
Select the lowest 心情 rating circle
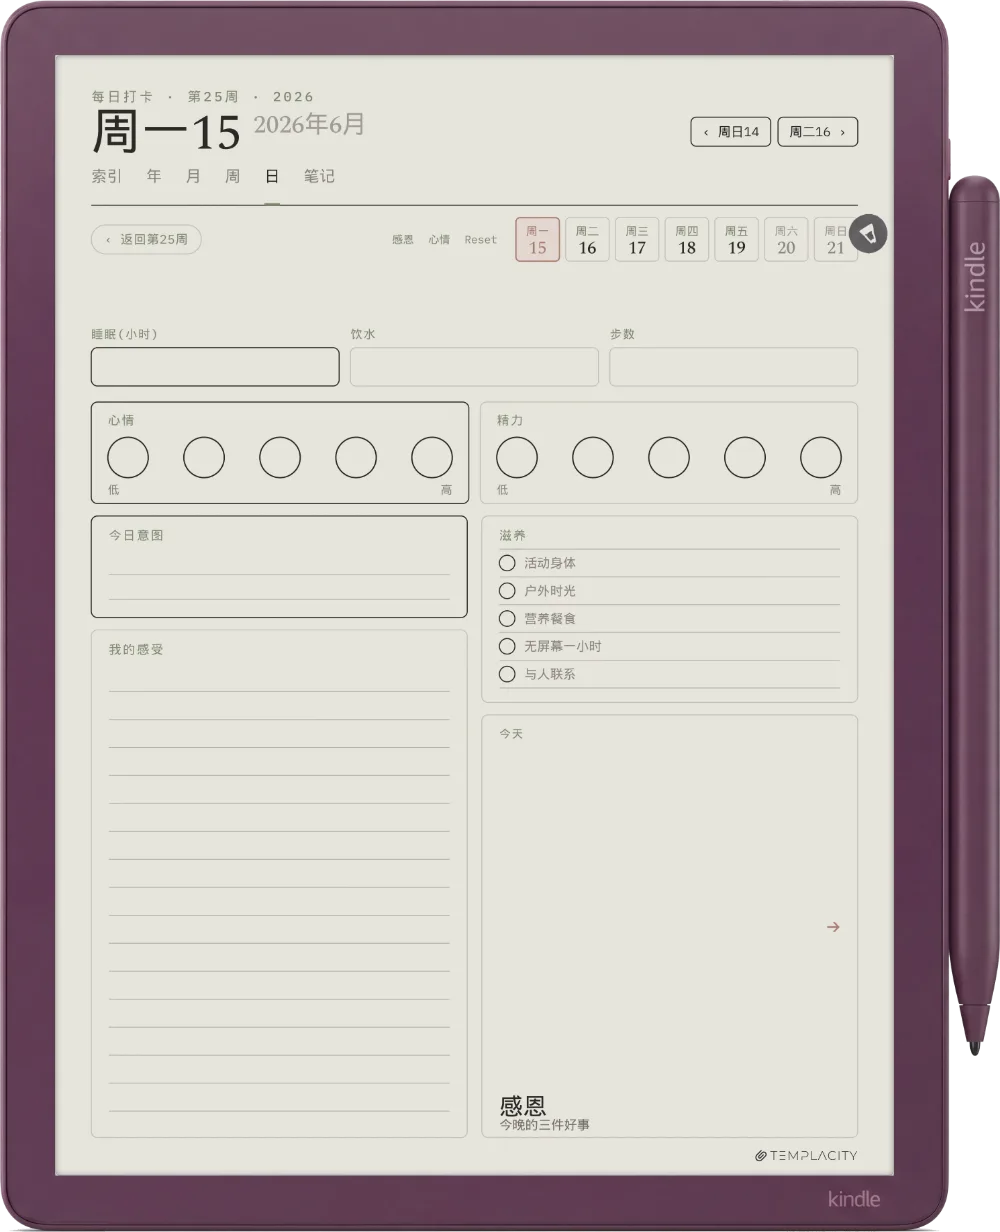tap(128, 457)
